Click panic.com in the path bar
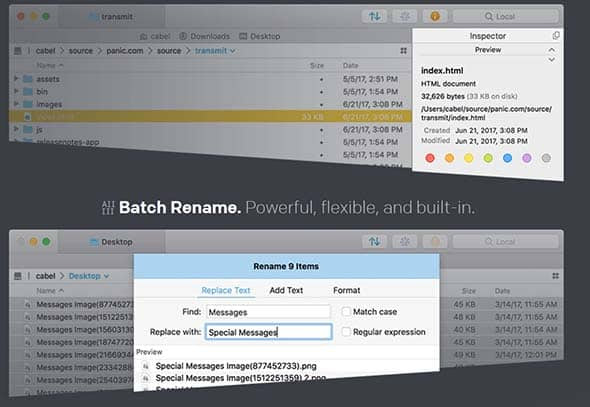 tap(125, 51)
